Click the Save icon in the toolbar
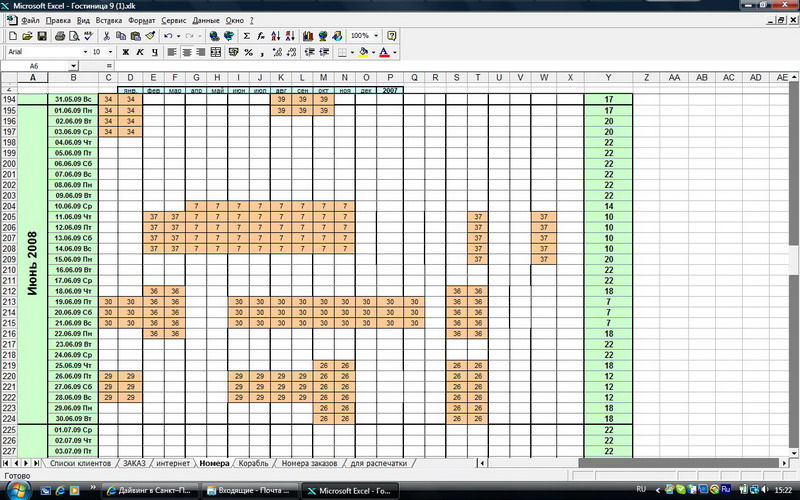800x500 pixels. click(42, 36)
